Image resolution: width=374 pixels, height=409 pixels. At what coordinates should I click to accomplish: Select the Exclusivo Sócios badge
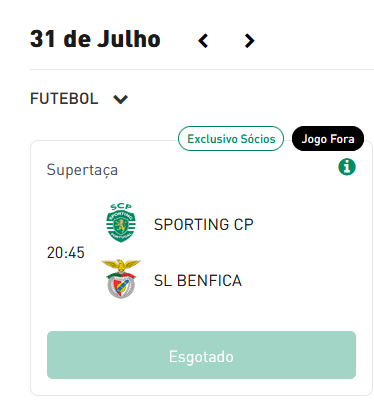(x=231, y=139)
